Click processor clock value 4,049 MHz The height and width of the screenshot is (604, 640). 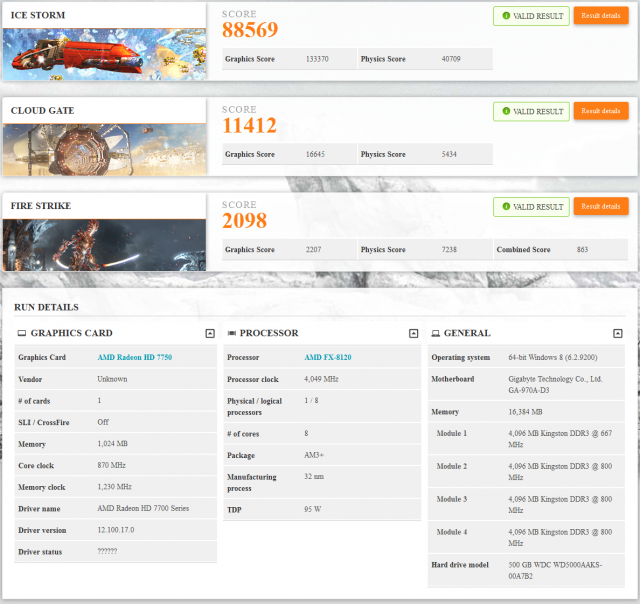click(321, 379)
